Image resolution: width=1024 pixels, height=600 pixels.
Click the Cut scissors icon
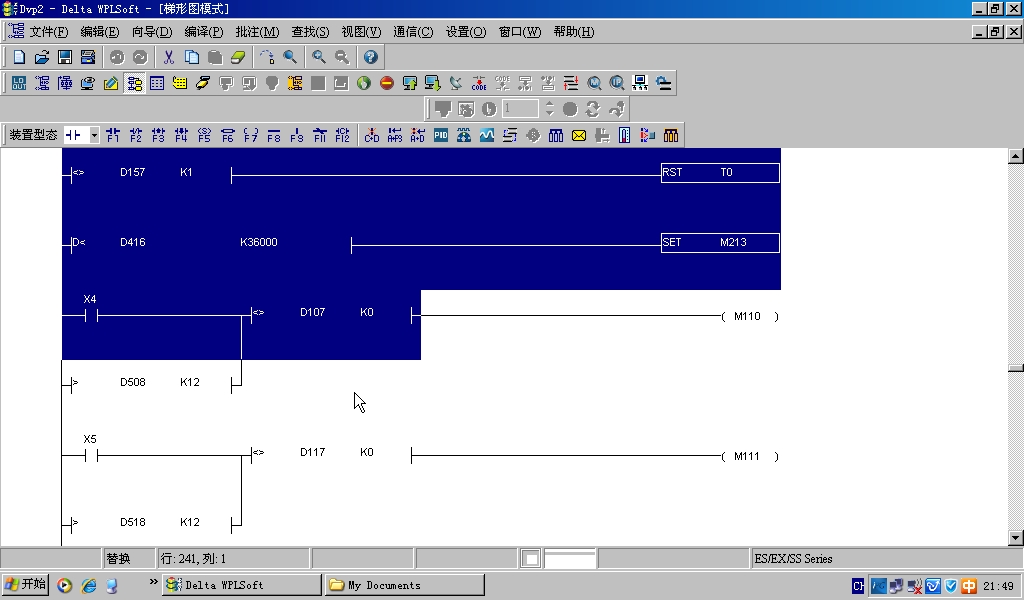click(x=169, y=58)
